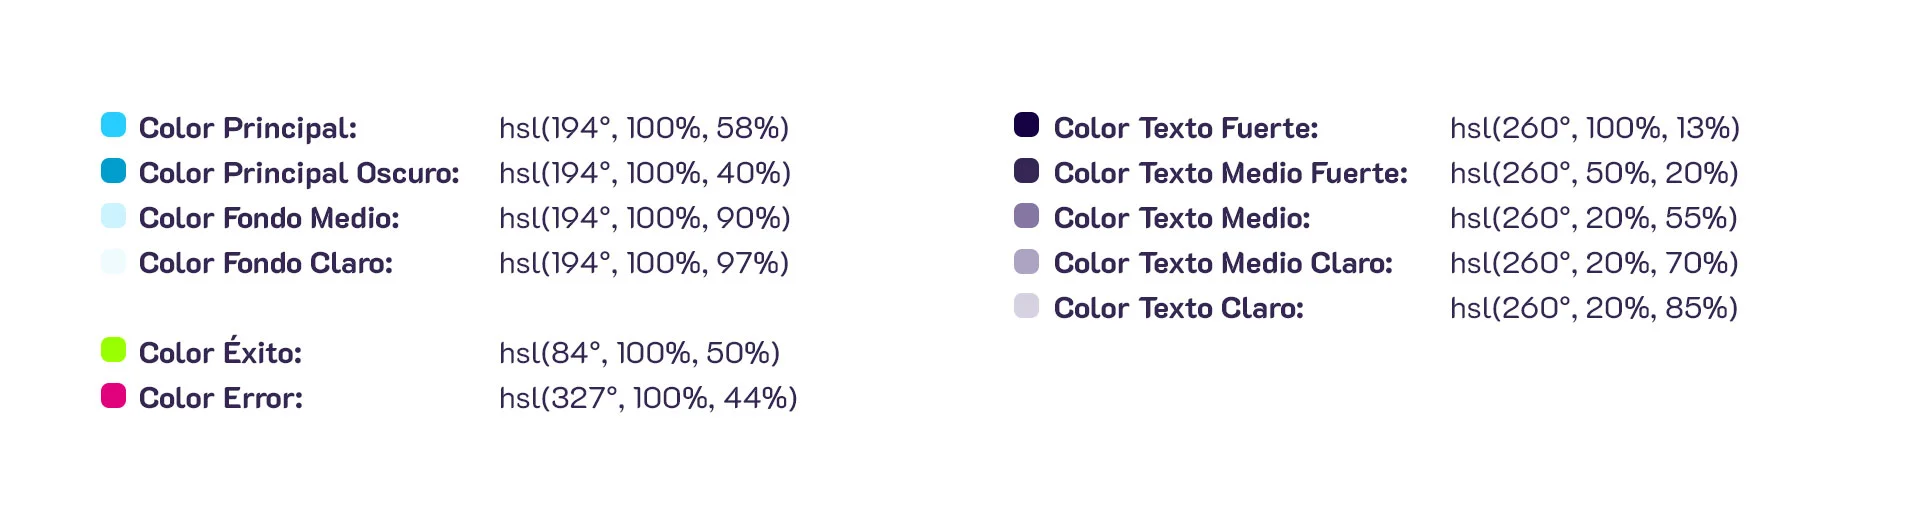Pick the Color Texto Medio swatch

[x=1027, y=215]
